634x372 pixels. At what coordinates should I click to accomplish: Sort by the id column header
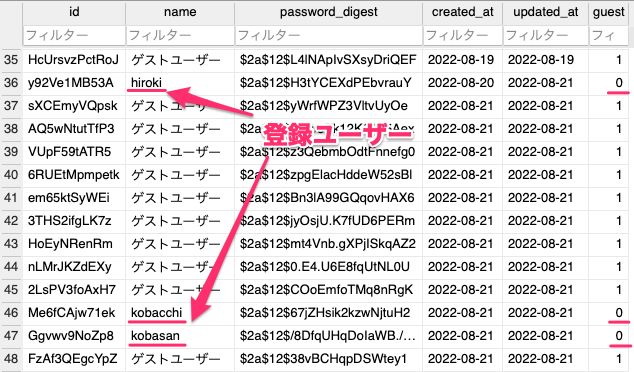point(74,12)
